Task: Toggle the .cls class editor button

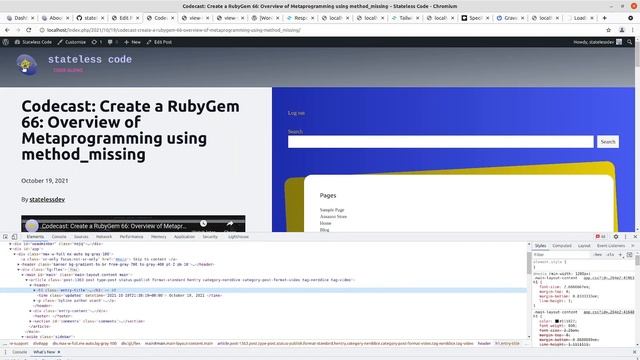Action: pos(610,255)
